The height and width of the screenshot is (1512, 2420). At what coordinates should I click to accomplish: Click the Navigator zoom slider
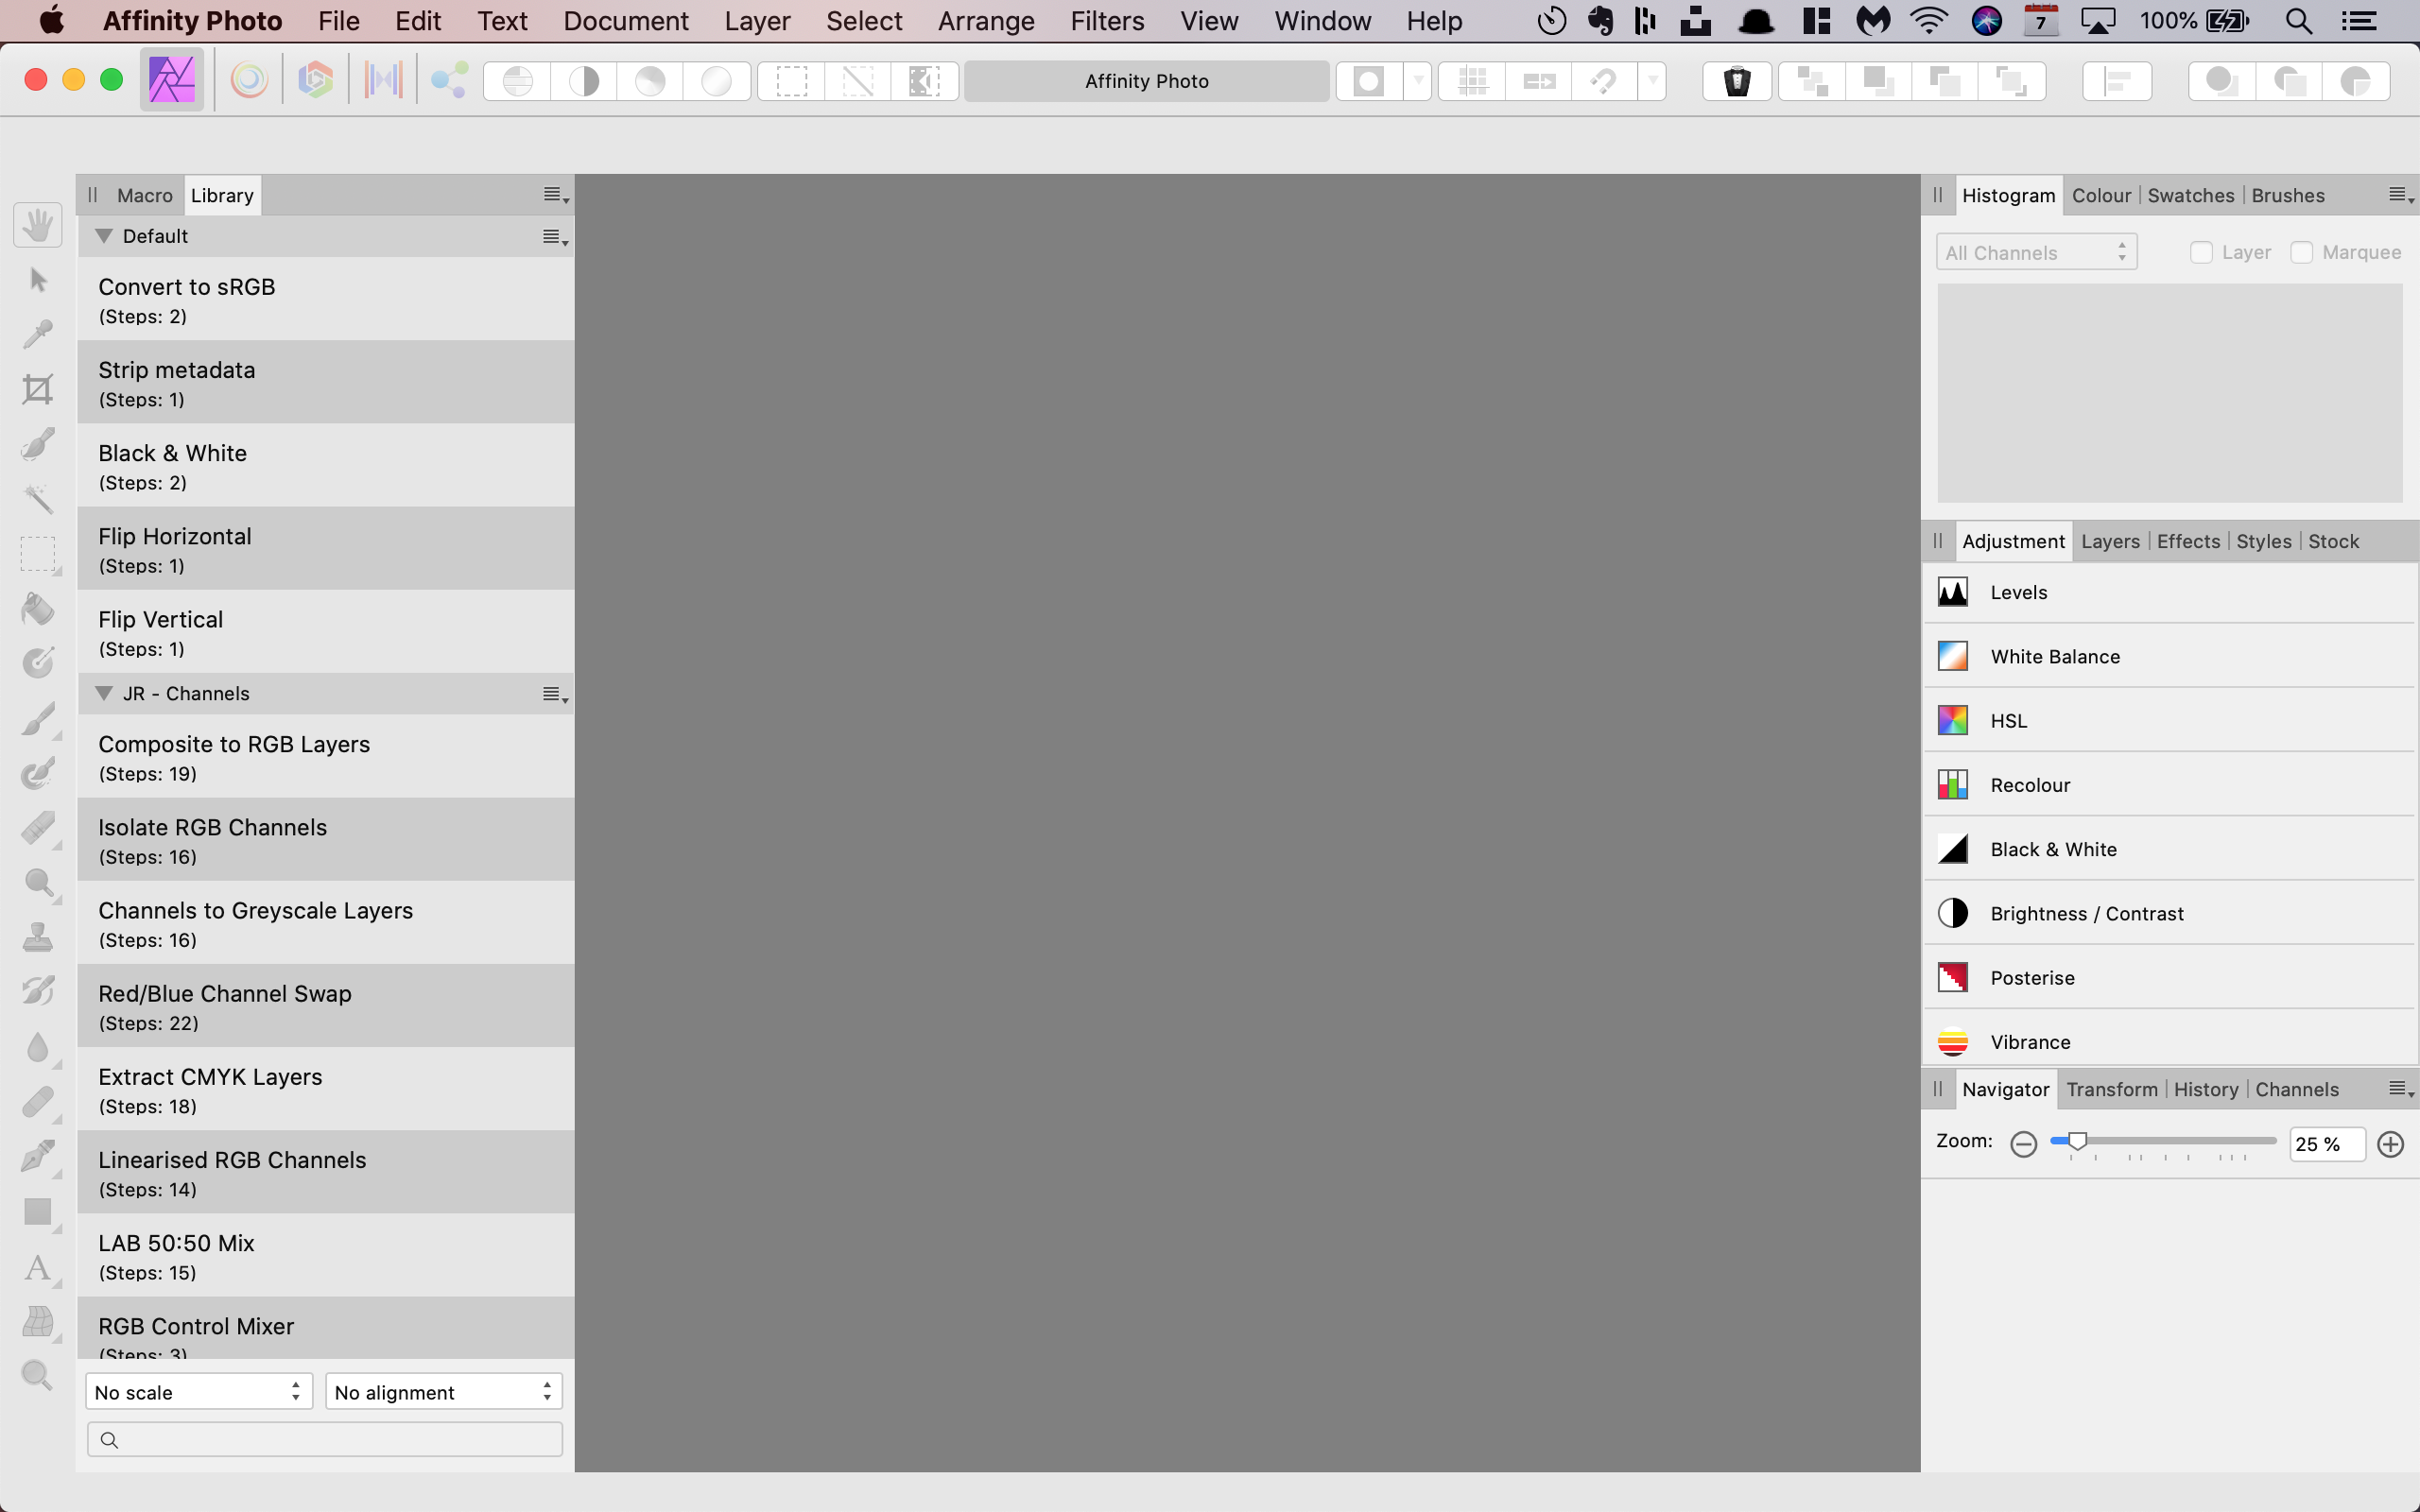point(2163,1141)
